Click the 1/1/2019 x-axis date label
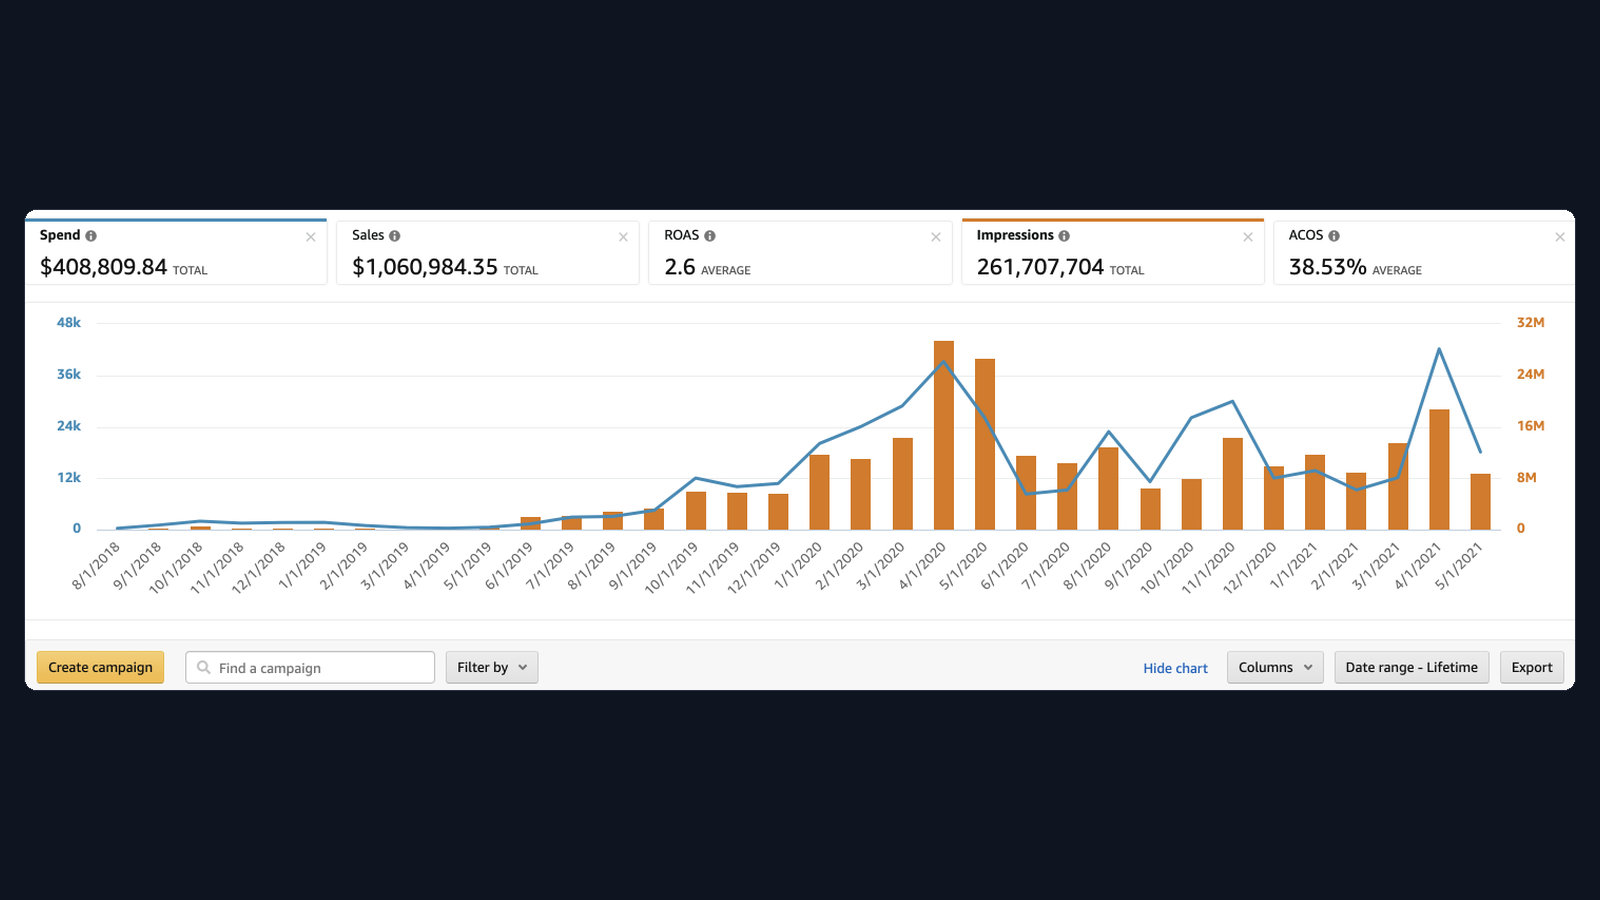Image resolution: width=1600 pixels, height=900 pixels. (302, 566)
